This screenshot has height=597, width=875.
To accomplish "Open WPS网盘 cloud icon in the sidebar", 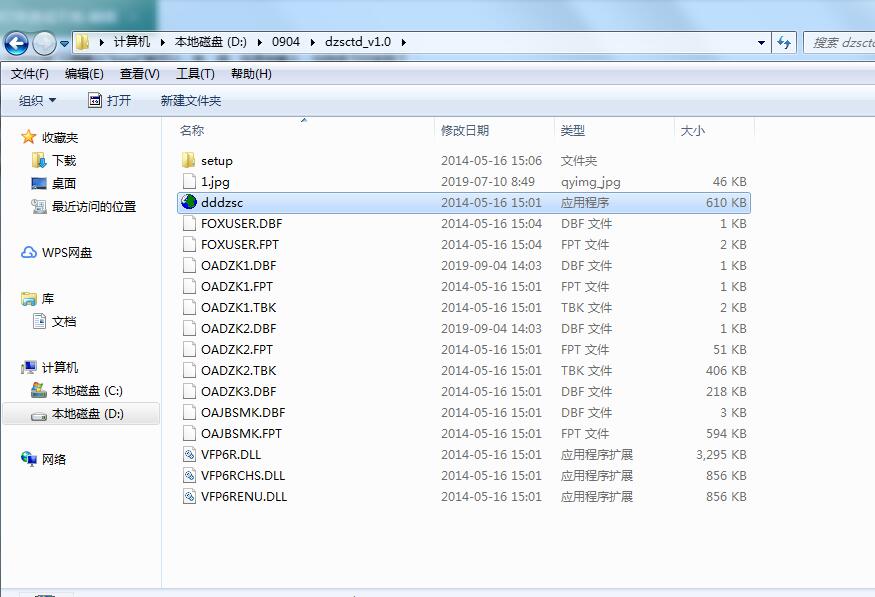I will tap(28, 253).
